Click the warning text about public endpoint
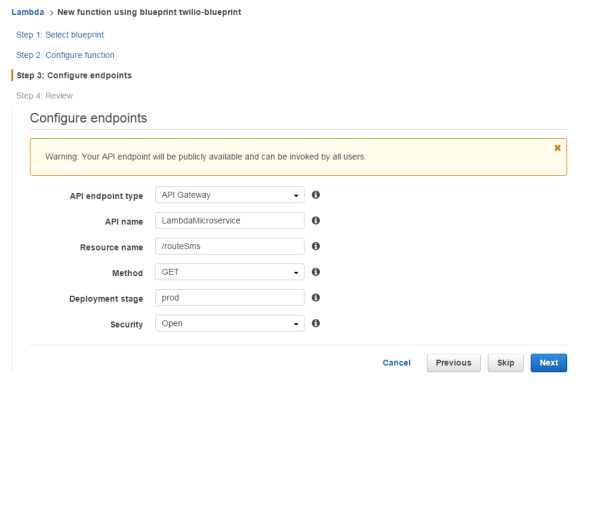 pos(205,157)
